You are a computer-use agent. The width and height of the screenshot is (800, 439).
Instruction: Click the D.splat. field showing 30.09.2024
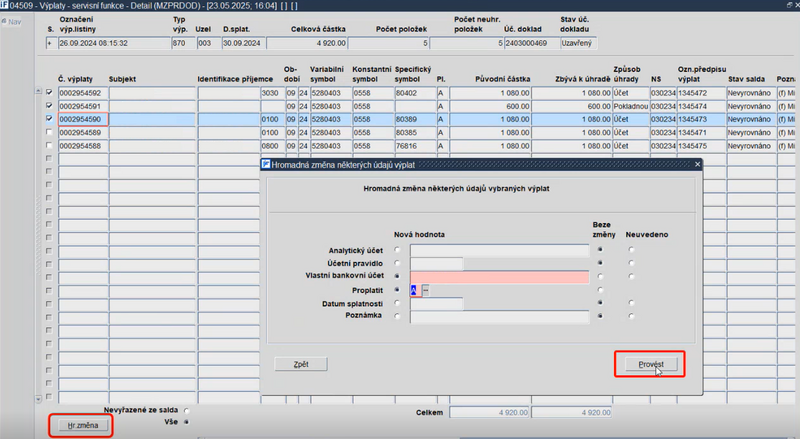pyautogui.click(x=243, y=43)
